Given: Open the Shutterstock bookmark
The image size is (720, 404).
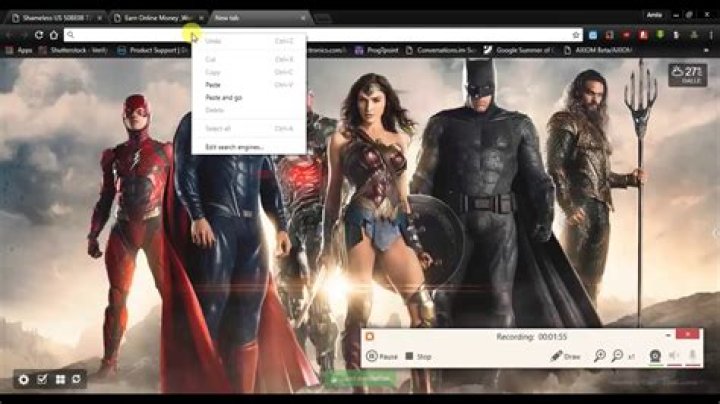Looking at the screenshot, I should (x=73, y=50).
